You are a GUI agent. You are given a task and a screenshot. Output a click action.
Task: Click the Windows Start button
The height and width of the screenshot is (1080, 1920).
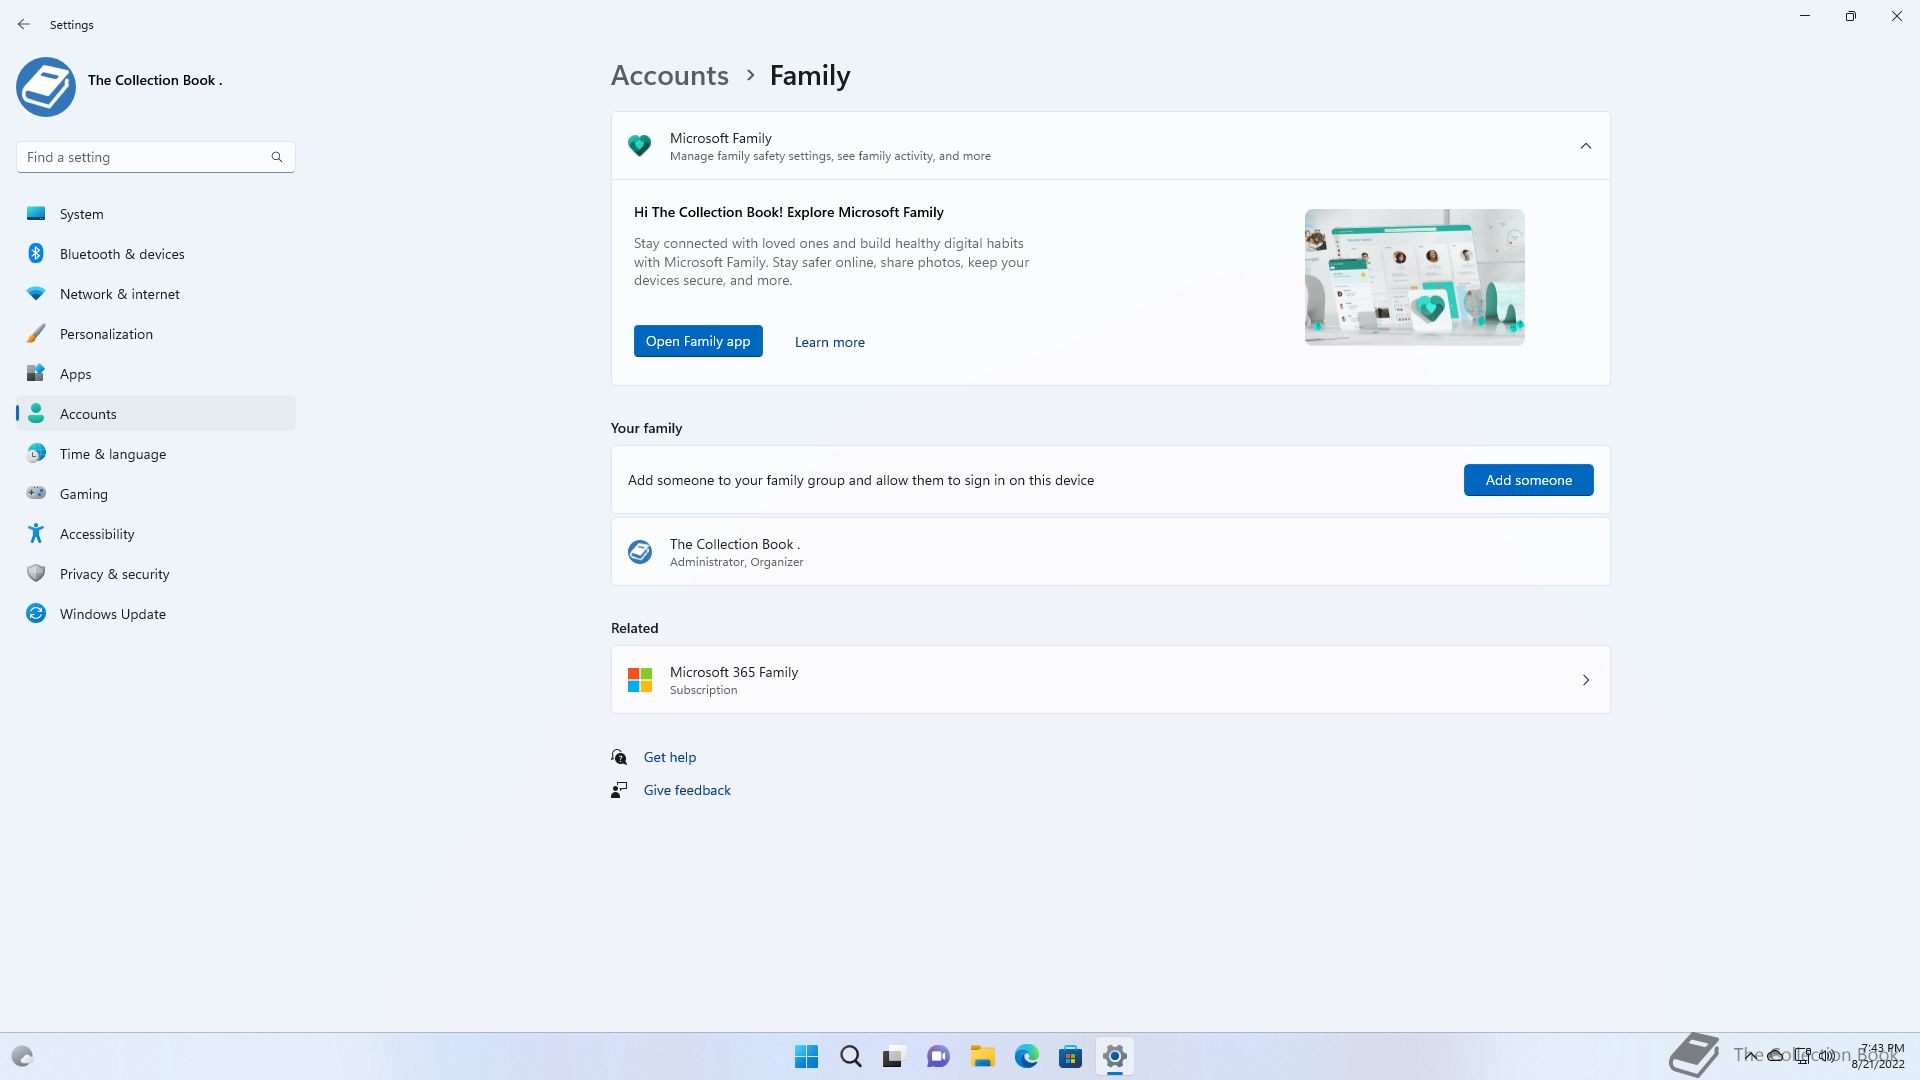(x=806, y=1056)
